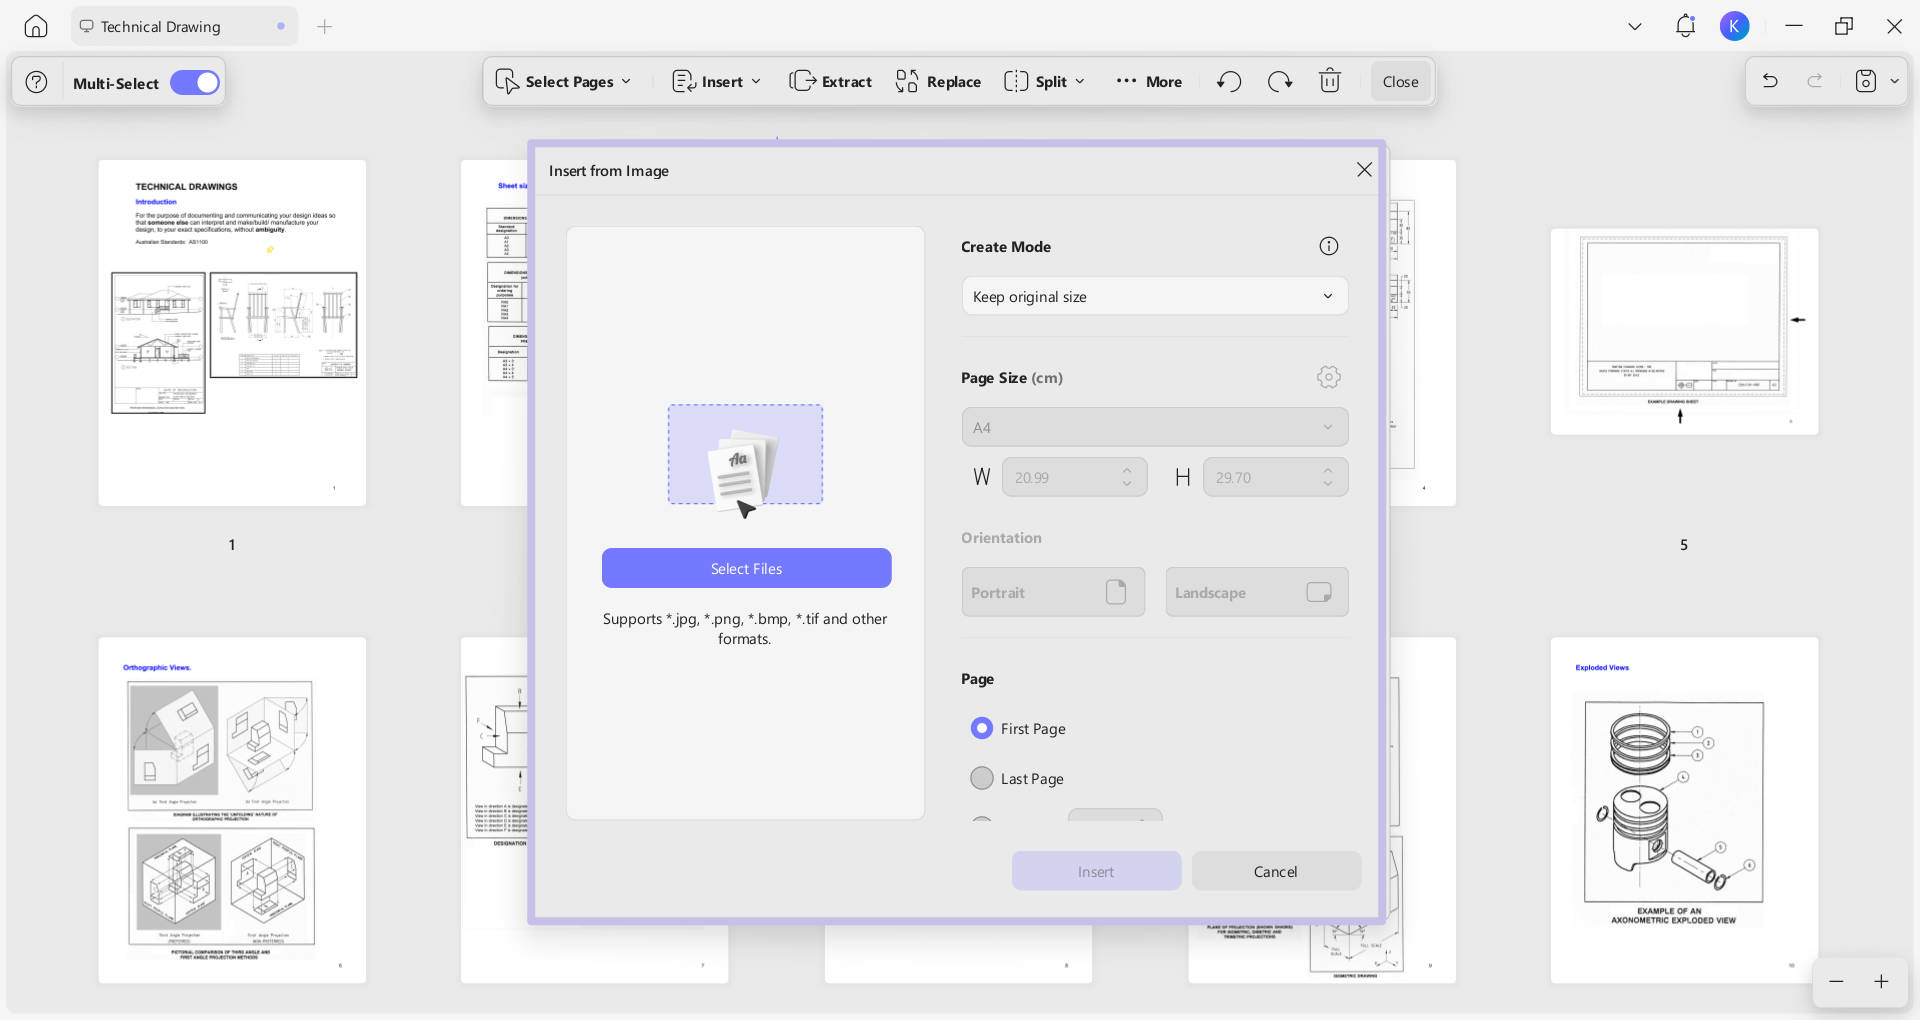The height and width of the screenshot is (1020, 1920).
Task: Click the save icon at top right
Action: coord(1866,82)
